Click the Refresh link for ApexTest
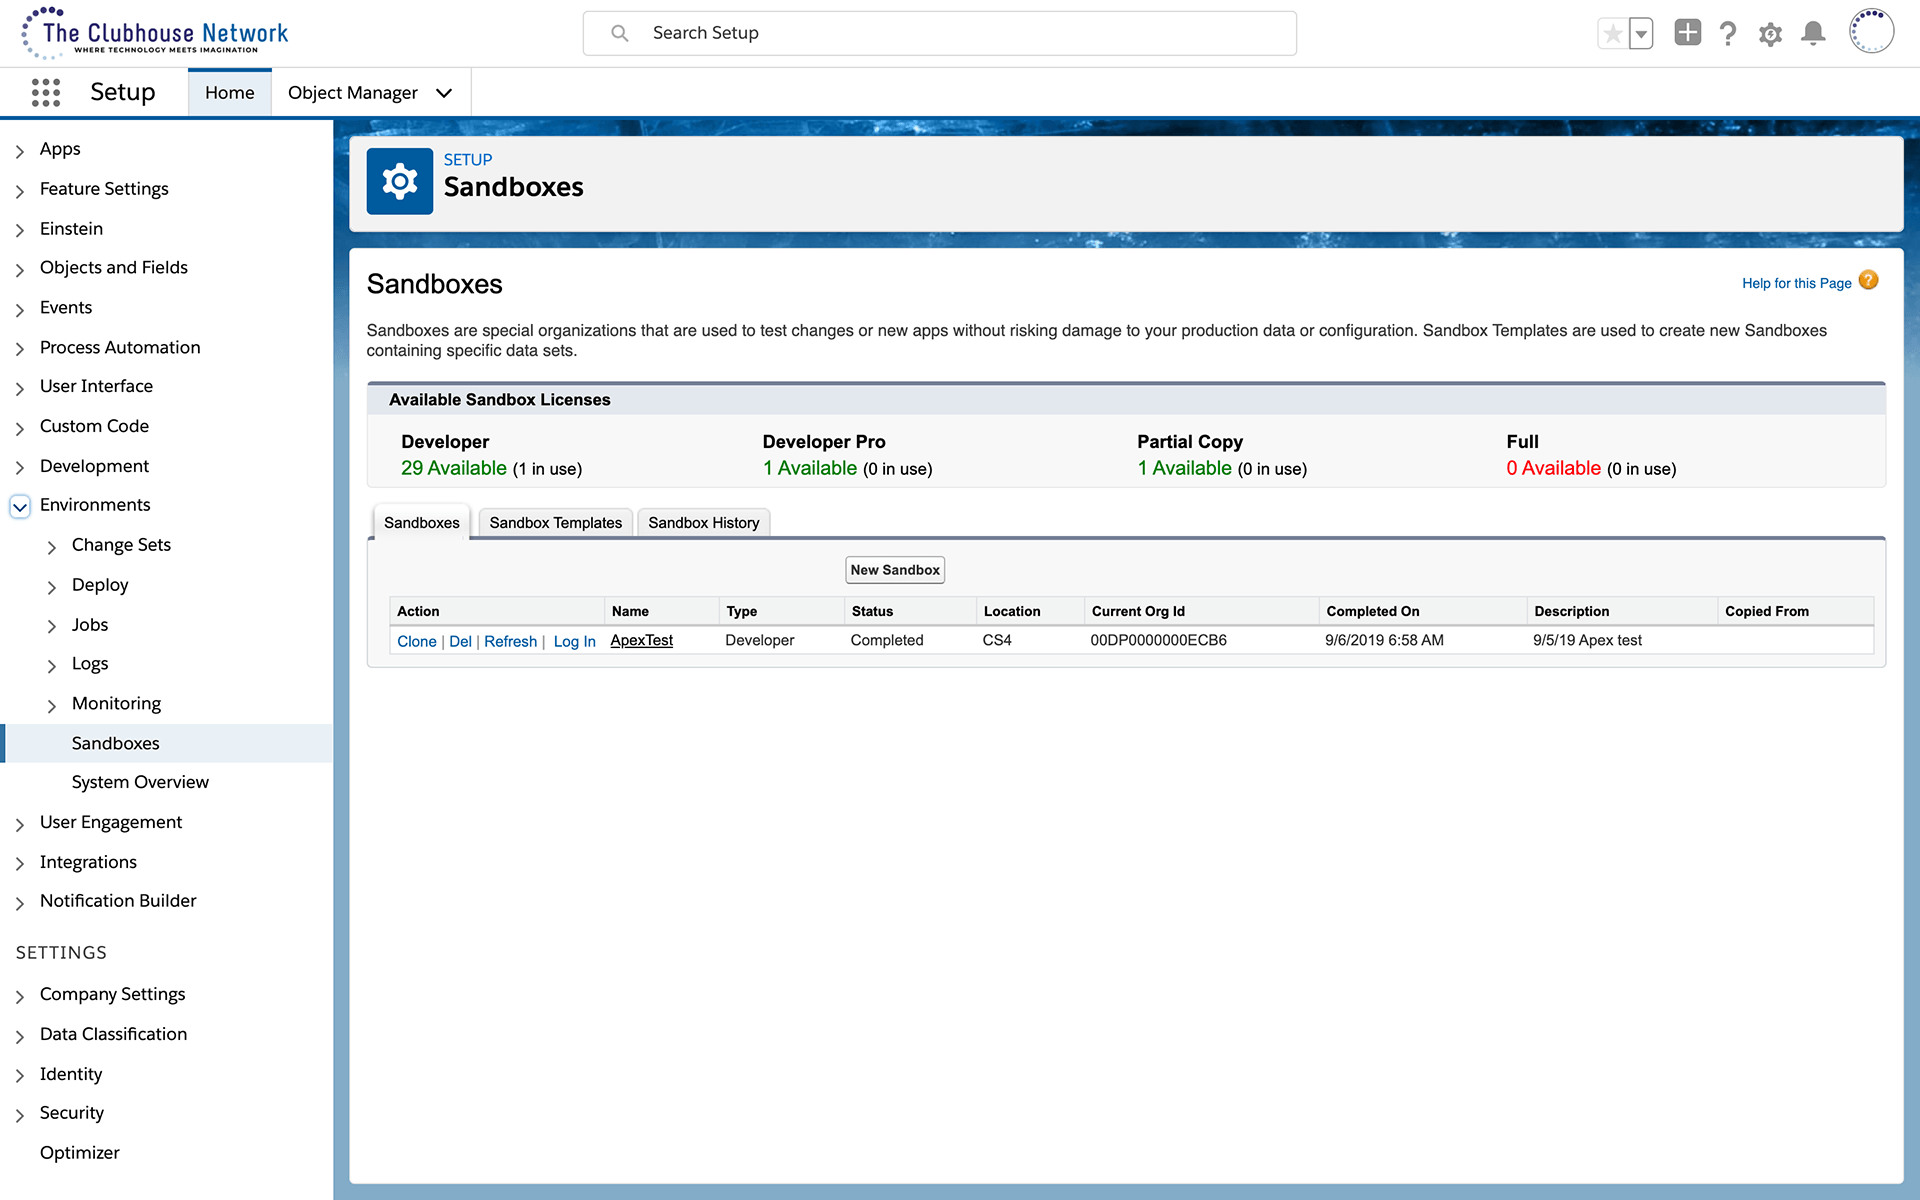 click(510, 641)
